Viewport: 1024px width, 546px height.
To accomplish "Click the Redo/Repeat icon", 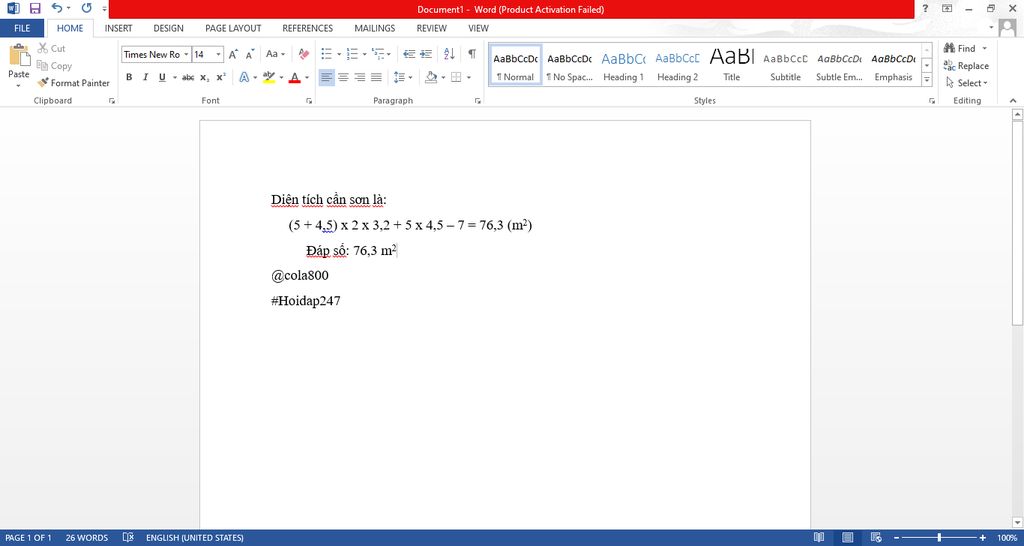I will 86,8.
